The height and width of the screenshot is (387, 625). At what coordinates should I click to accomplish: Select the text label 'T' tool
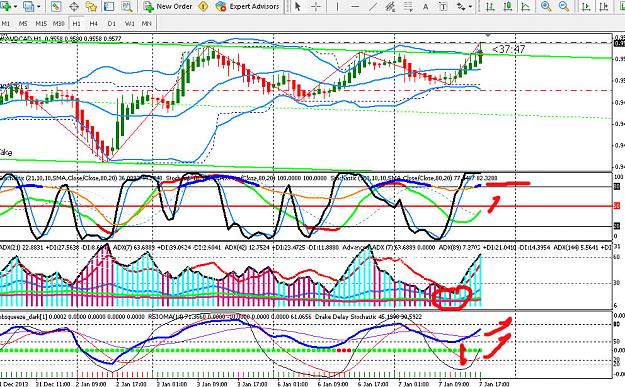coord(443,6)
